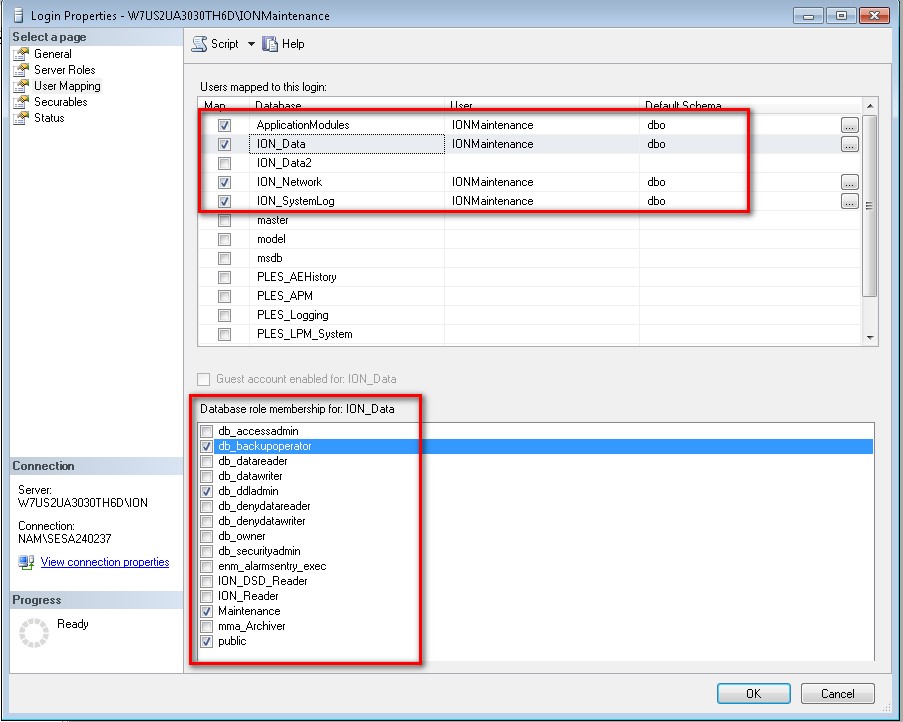
Task: Disable the db_backupoperator role checkbox
Action: coord(206,446)
